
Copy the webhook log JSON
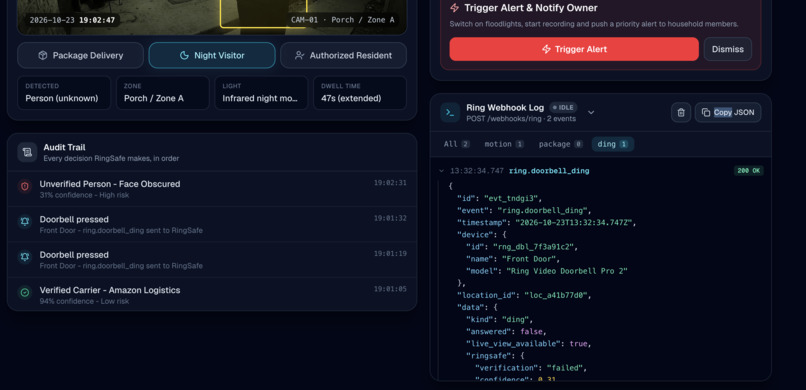pos(728,113)
